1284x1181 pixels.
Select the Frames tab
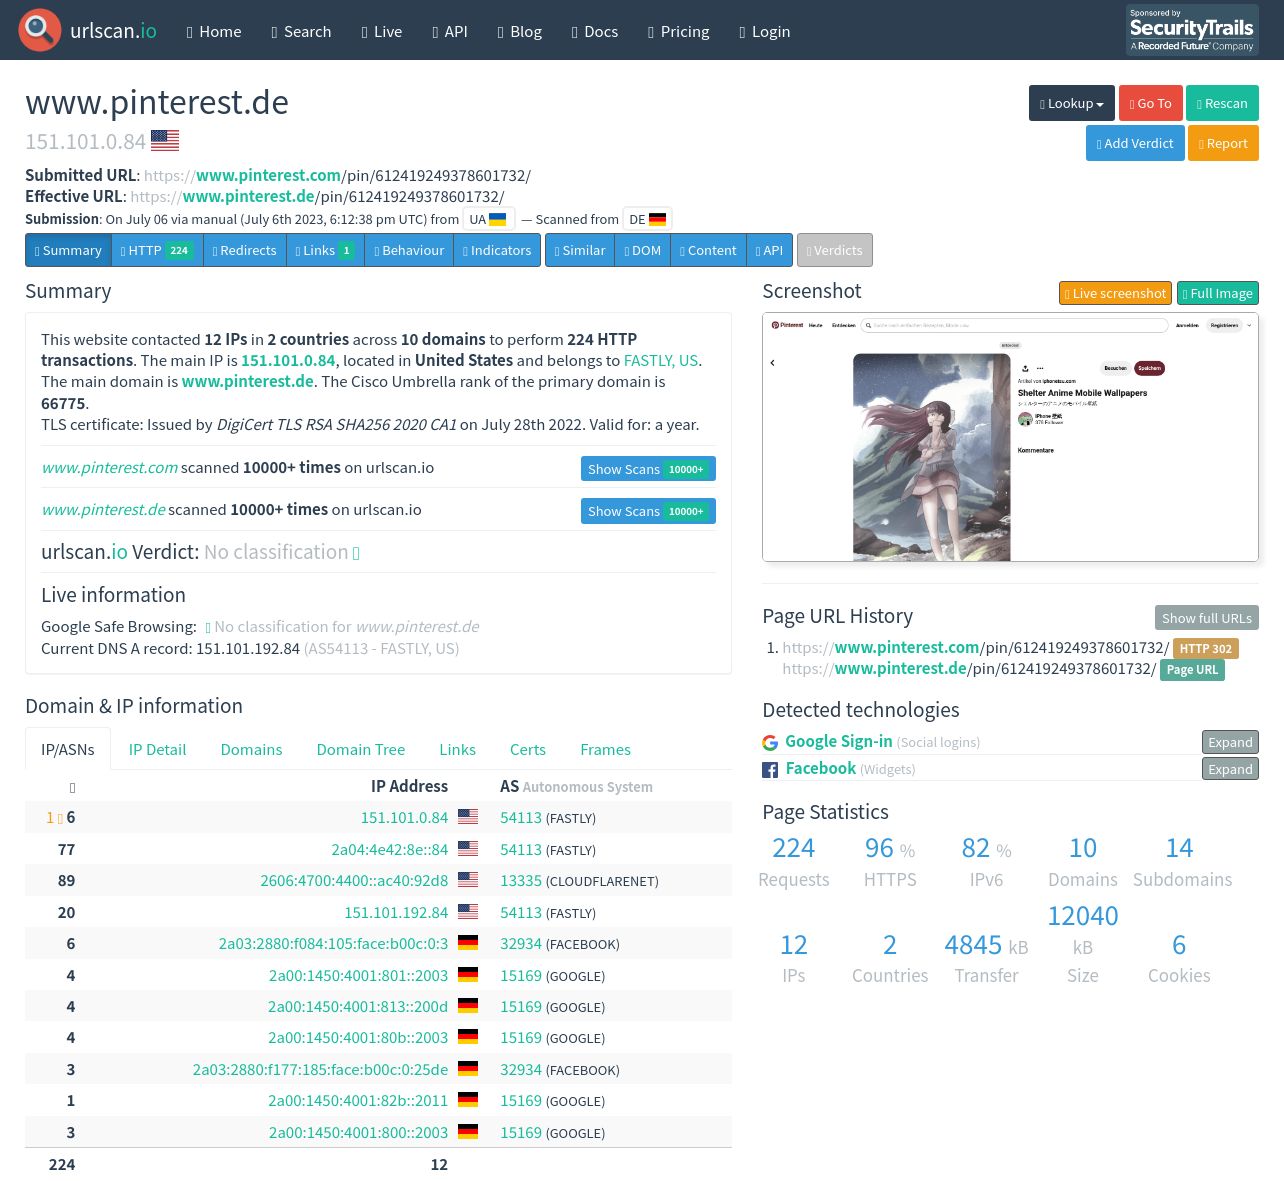(x=605, y=749)
